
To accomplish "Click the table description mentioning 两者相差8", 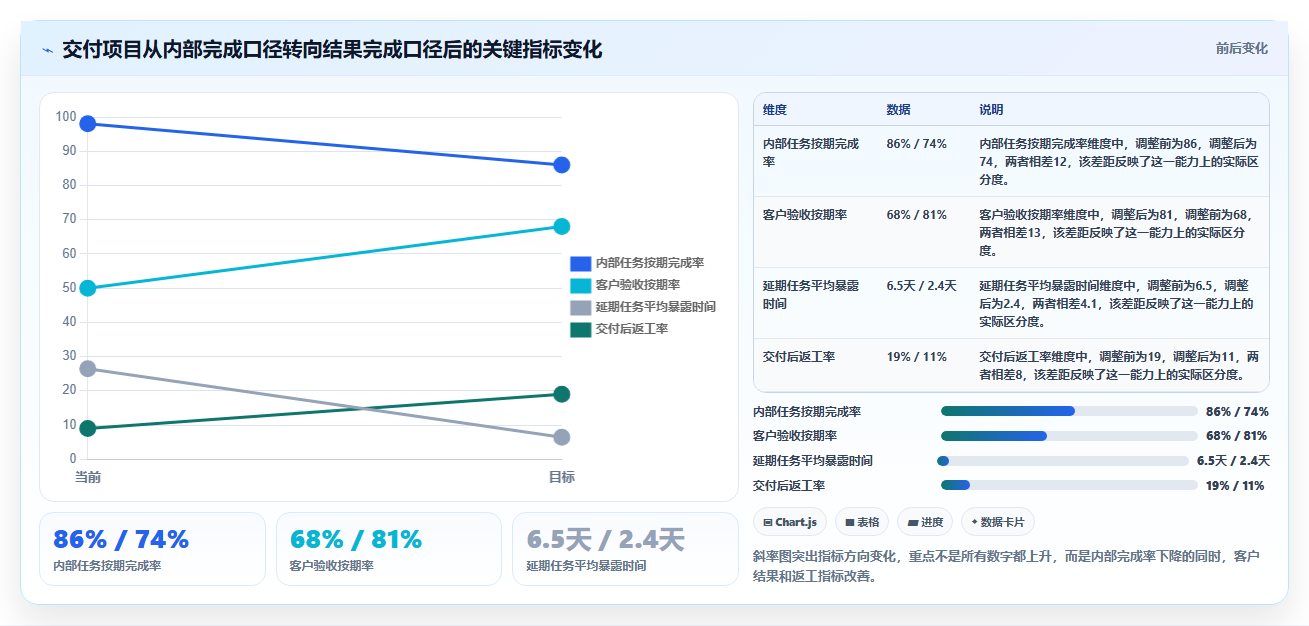I will [x=1119, y=365].
